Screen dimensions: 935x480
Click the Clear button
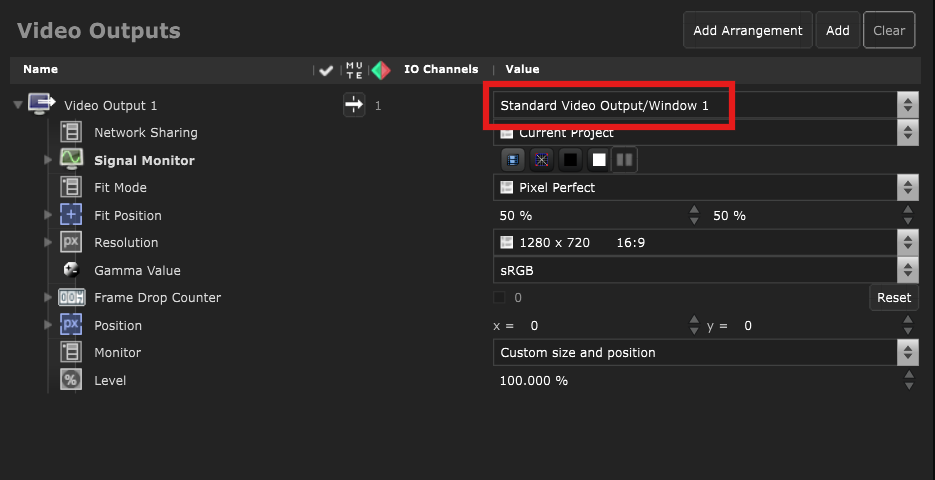coord(889,30)
